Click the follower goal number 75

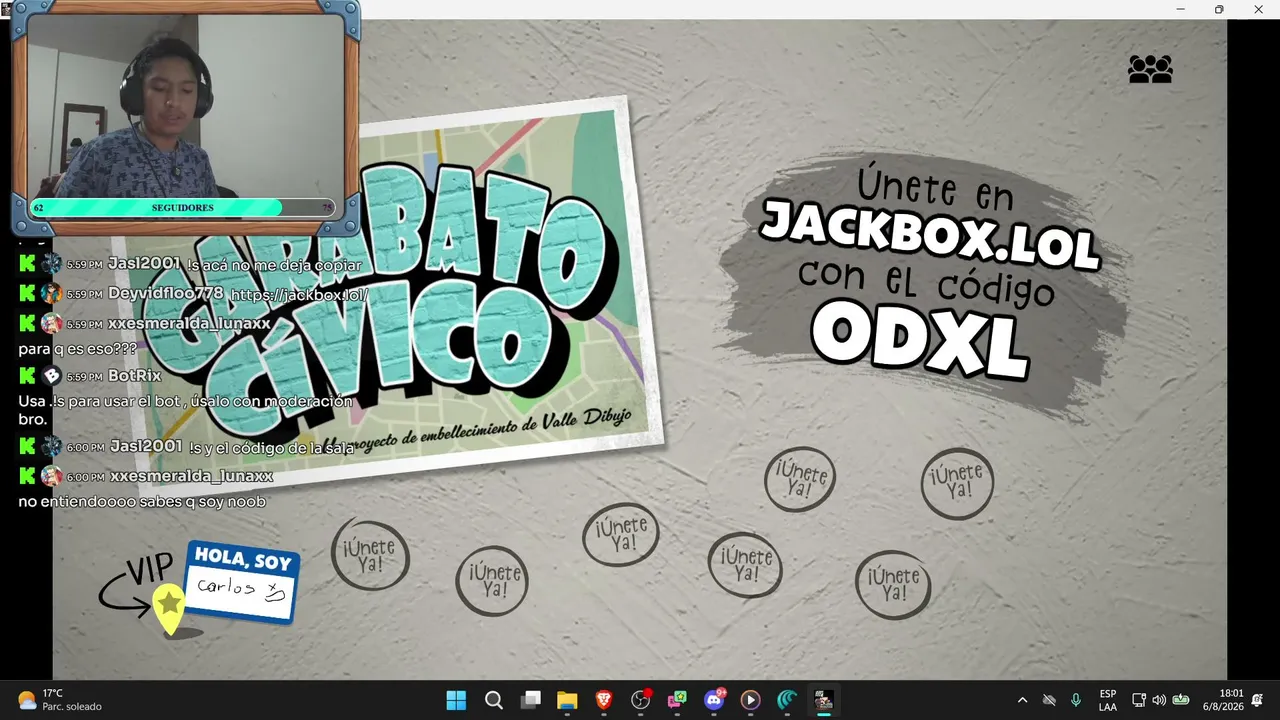click(x=327, y=208)
